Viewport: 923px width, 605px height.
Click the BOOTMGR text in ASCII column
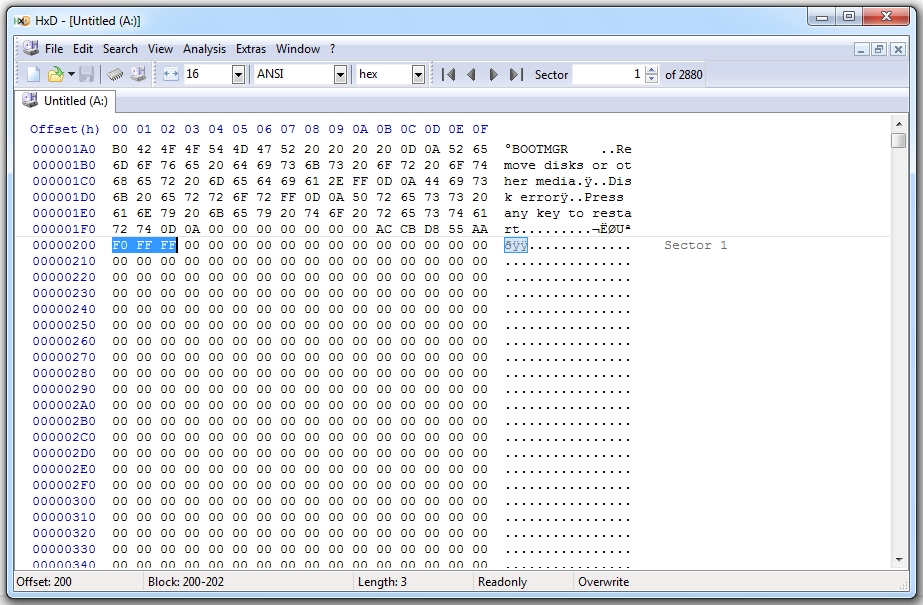tap(540, 149)
